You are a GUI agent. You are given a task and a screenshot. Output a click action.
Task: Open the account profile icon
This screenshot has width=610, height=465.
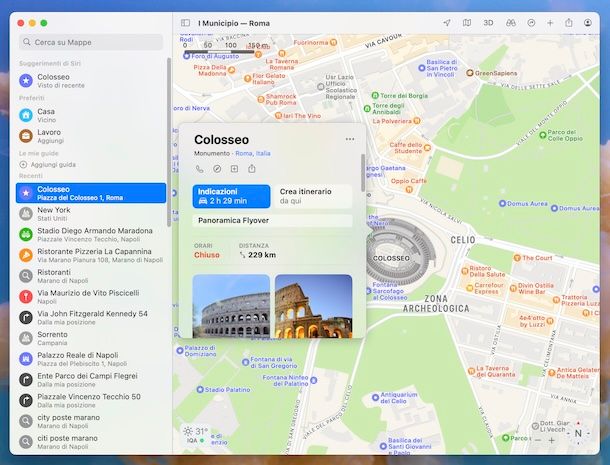[x=588, y=23]
